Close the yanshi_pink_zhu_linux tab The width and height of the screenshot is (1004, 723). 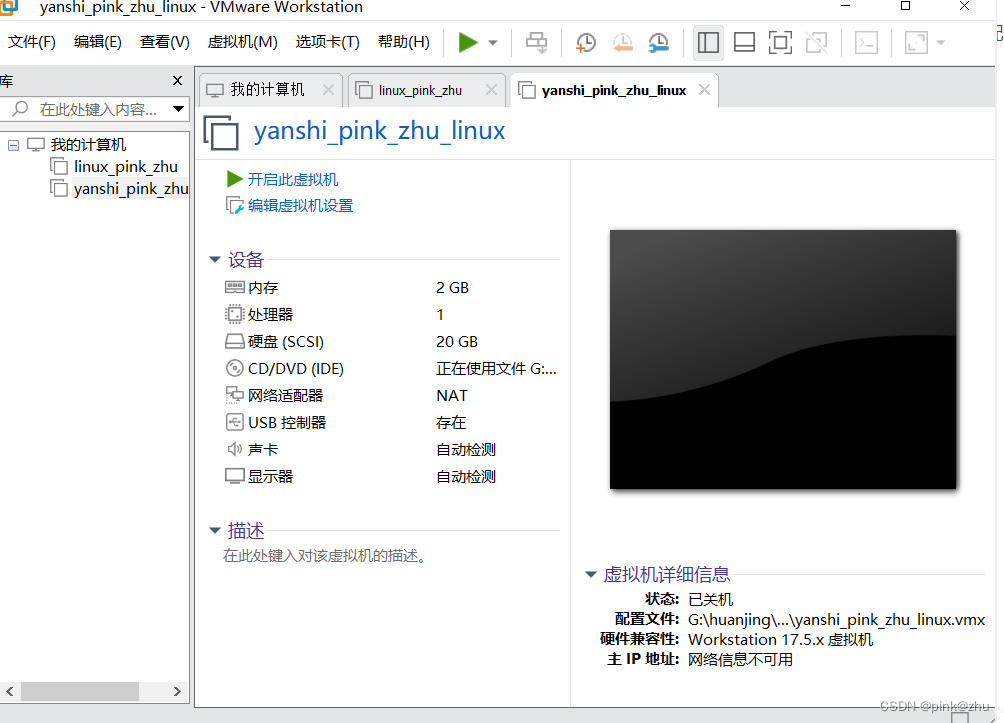tap(704, 90)
